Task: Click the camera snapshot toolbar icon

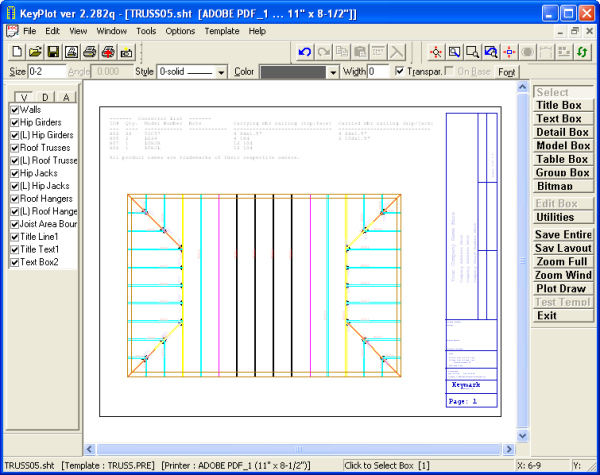Action: pyautogui.click(x=126, y=51)
